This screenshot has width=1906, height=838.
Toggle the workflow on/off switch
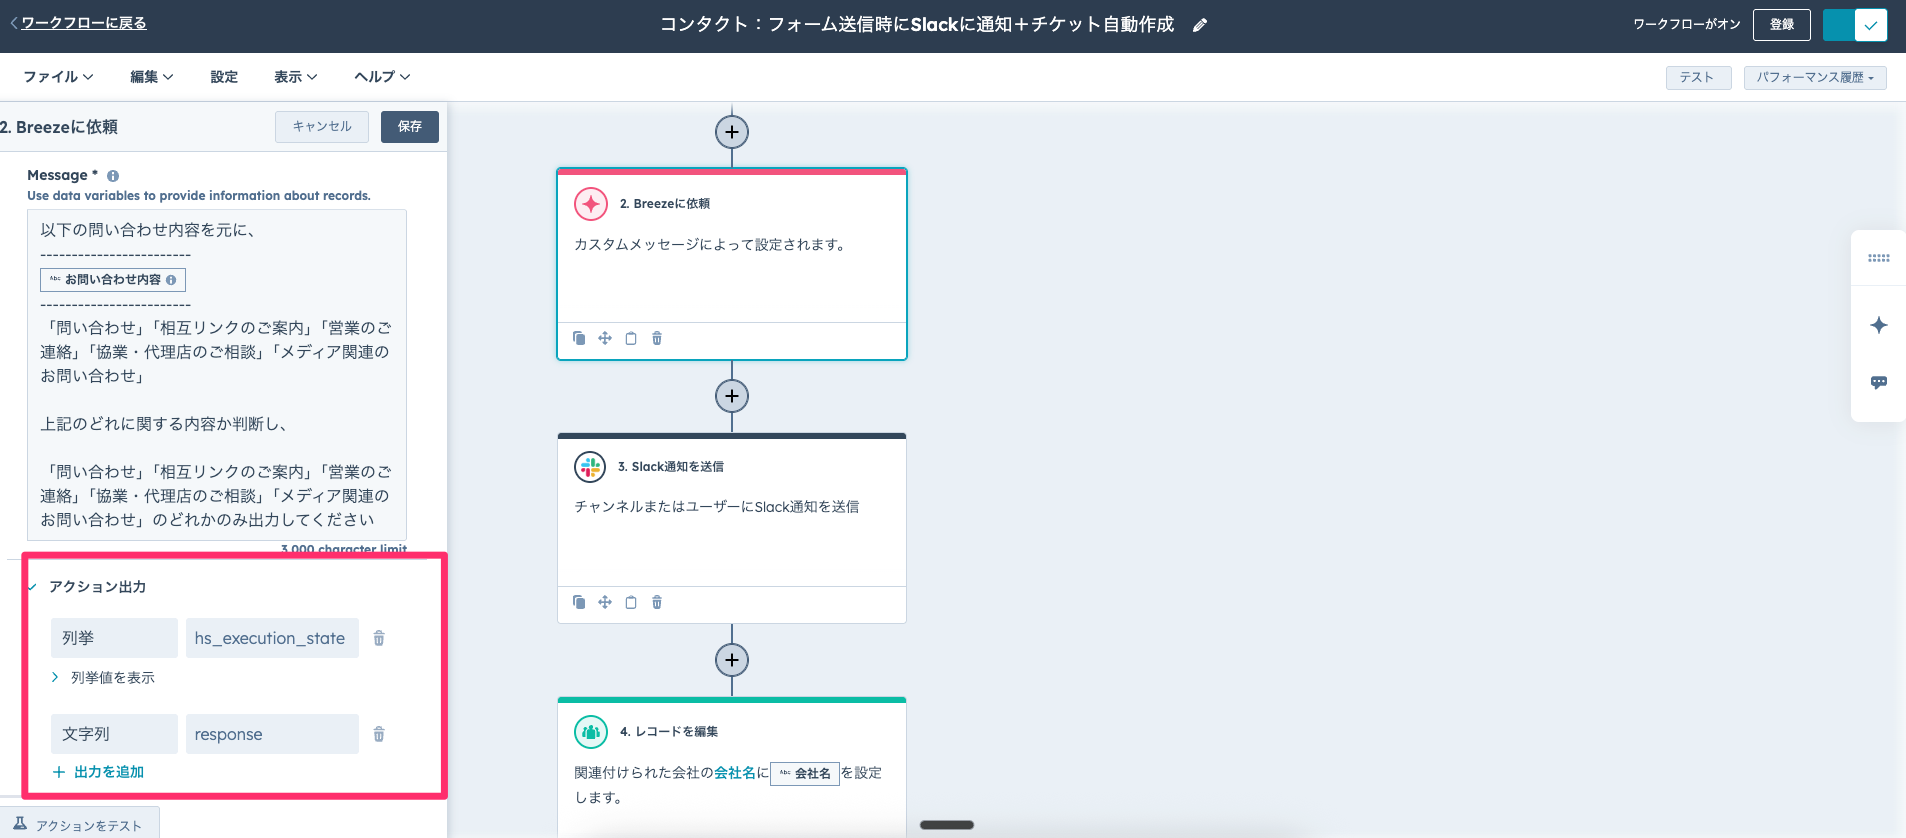pos(1854,25)
